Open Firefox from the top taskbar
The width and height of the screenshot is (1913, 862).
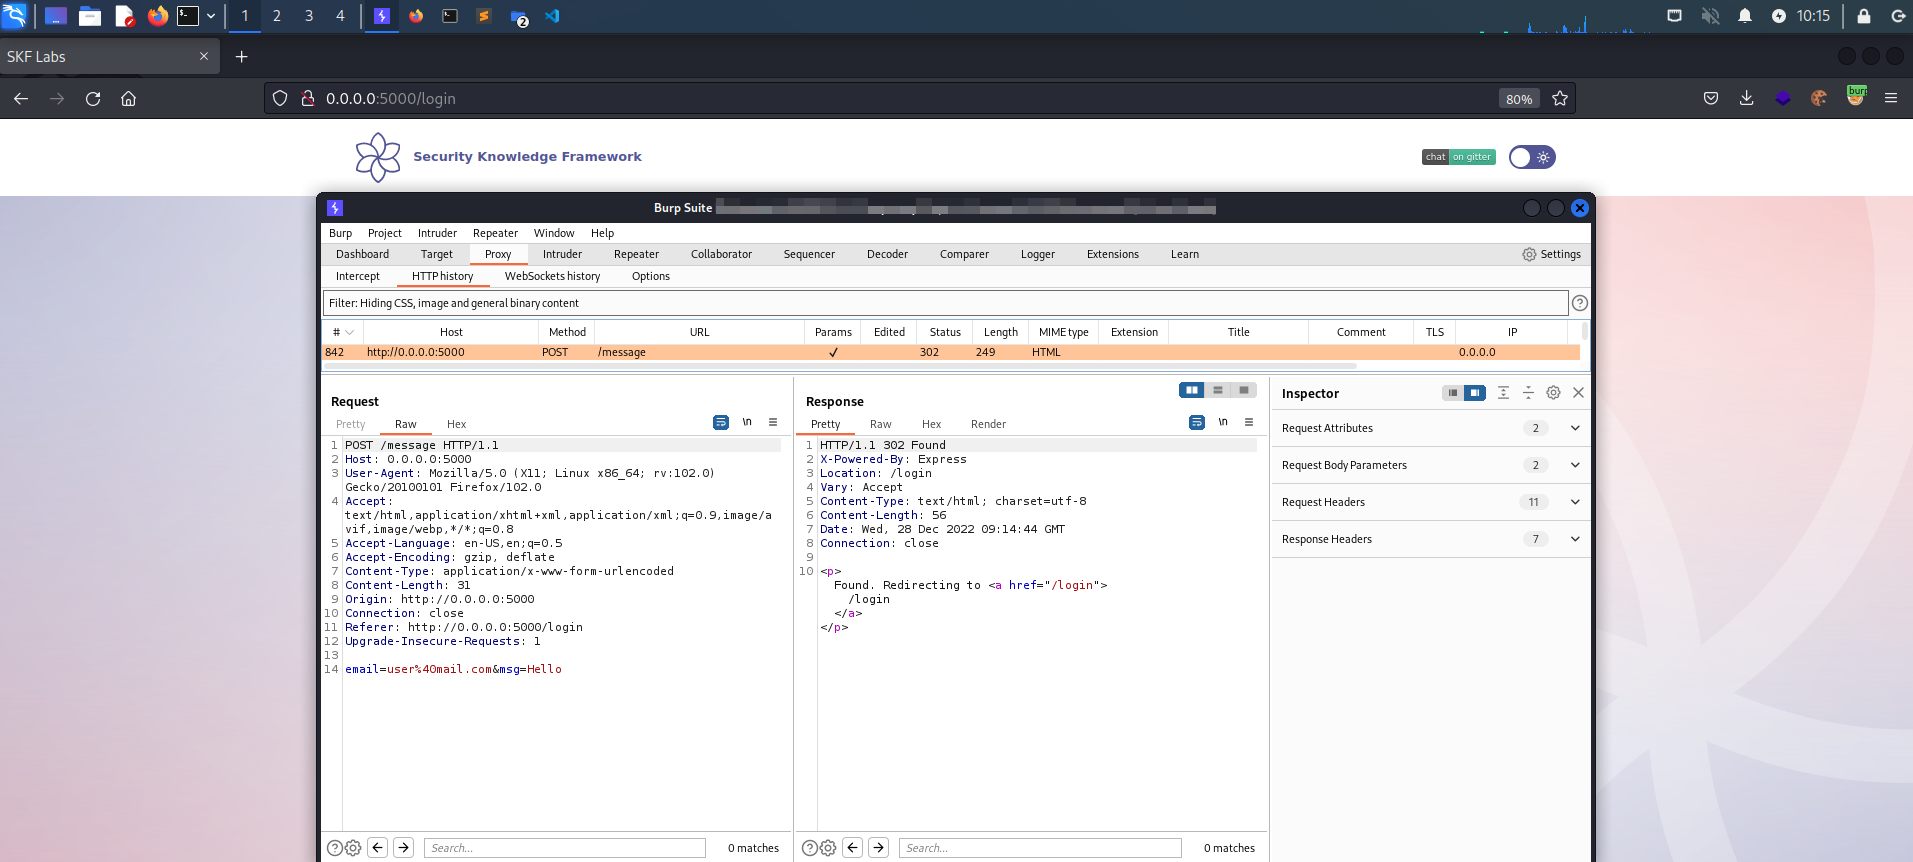[157, 16]
